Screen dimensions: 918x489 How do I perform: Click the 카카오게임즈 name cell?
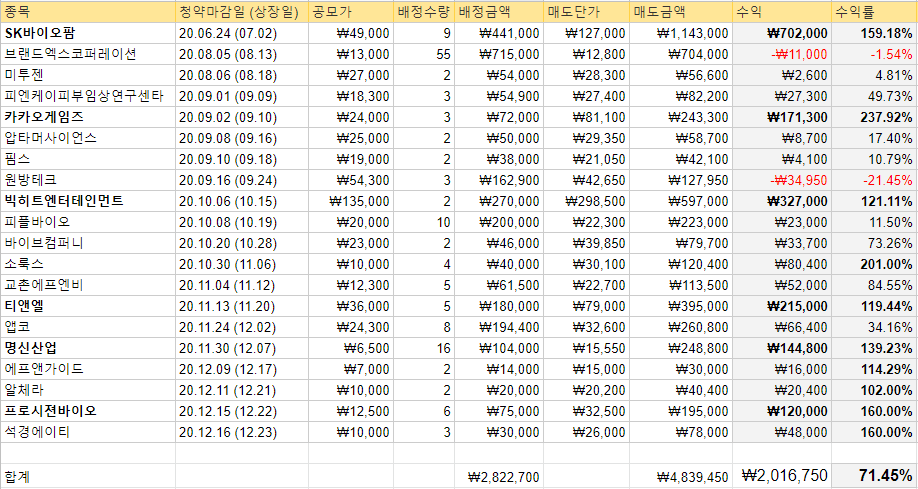[x=88, y=117]
